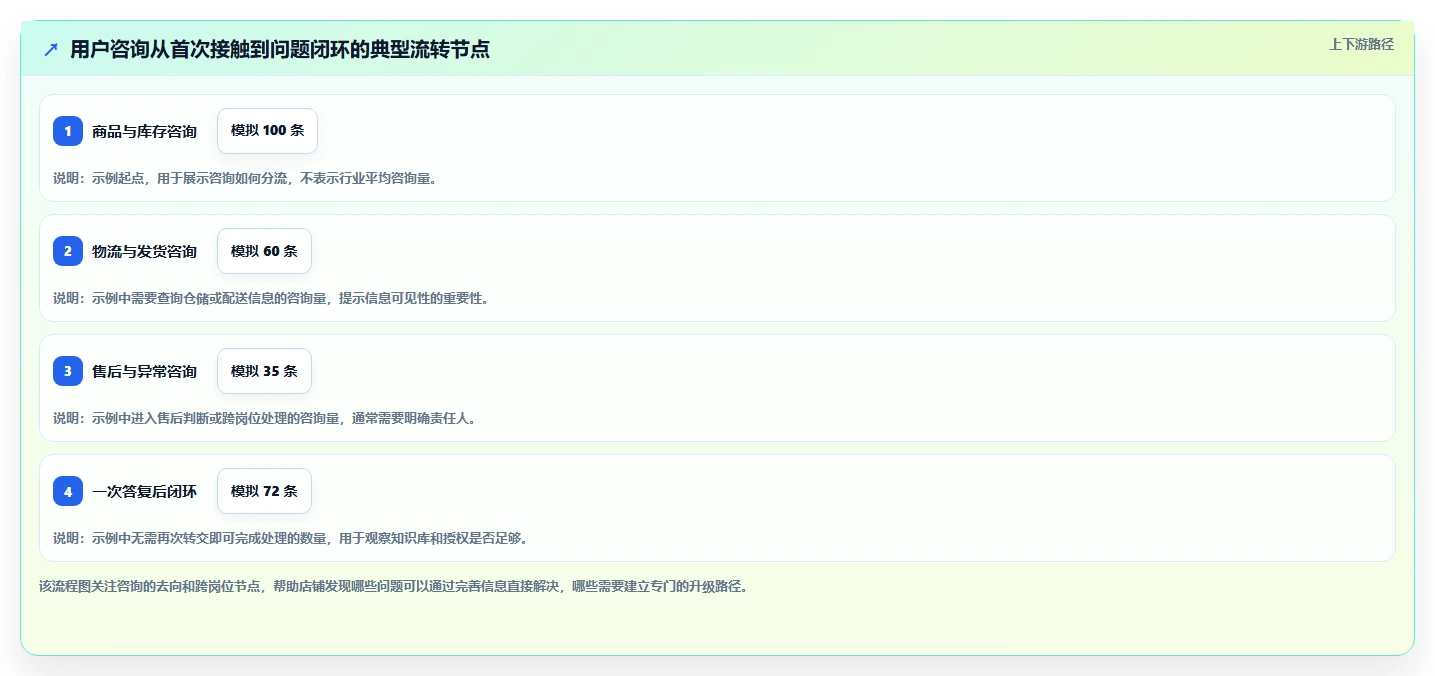
Task: Click the arrow icon beside the flow title
Action: coord(51,50)
